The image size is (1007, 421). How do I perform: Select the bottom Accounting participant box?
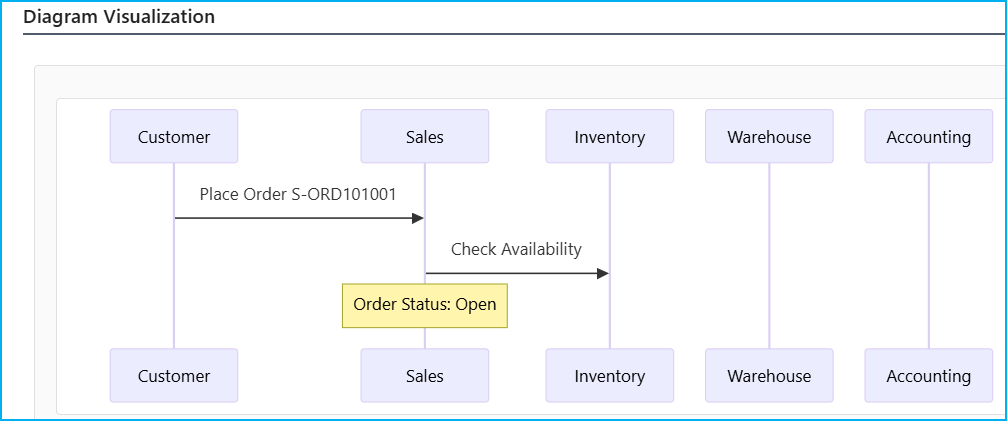click(x=928, y=376)
